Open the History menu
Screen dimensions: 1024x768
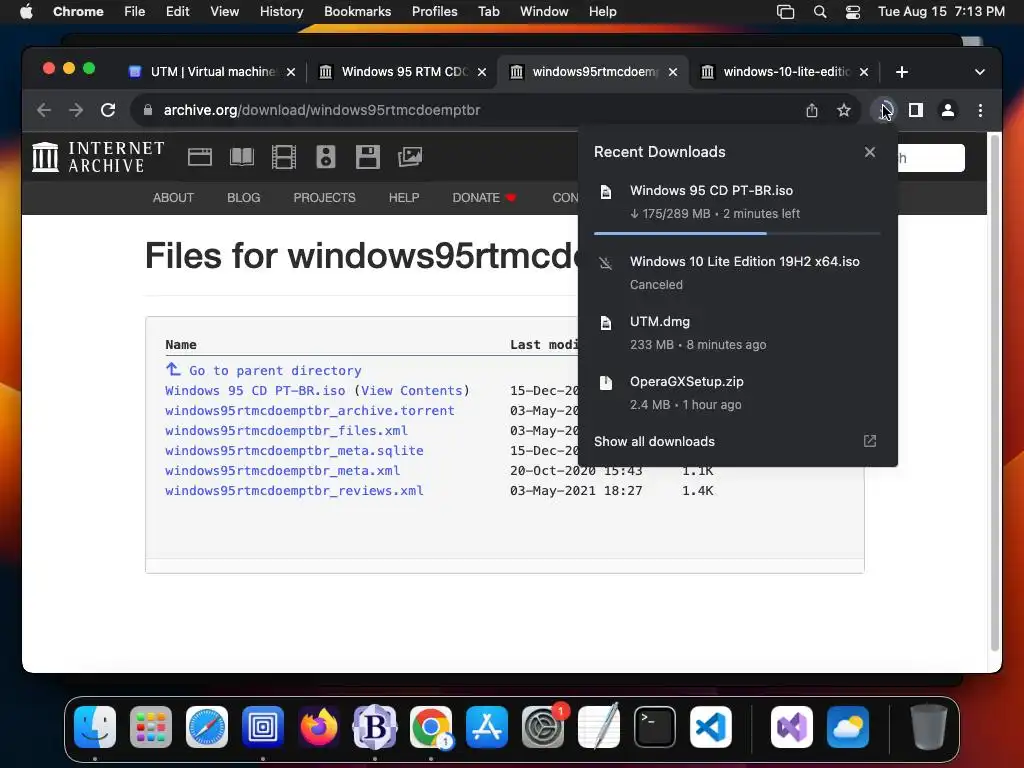pos(281,12)
